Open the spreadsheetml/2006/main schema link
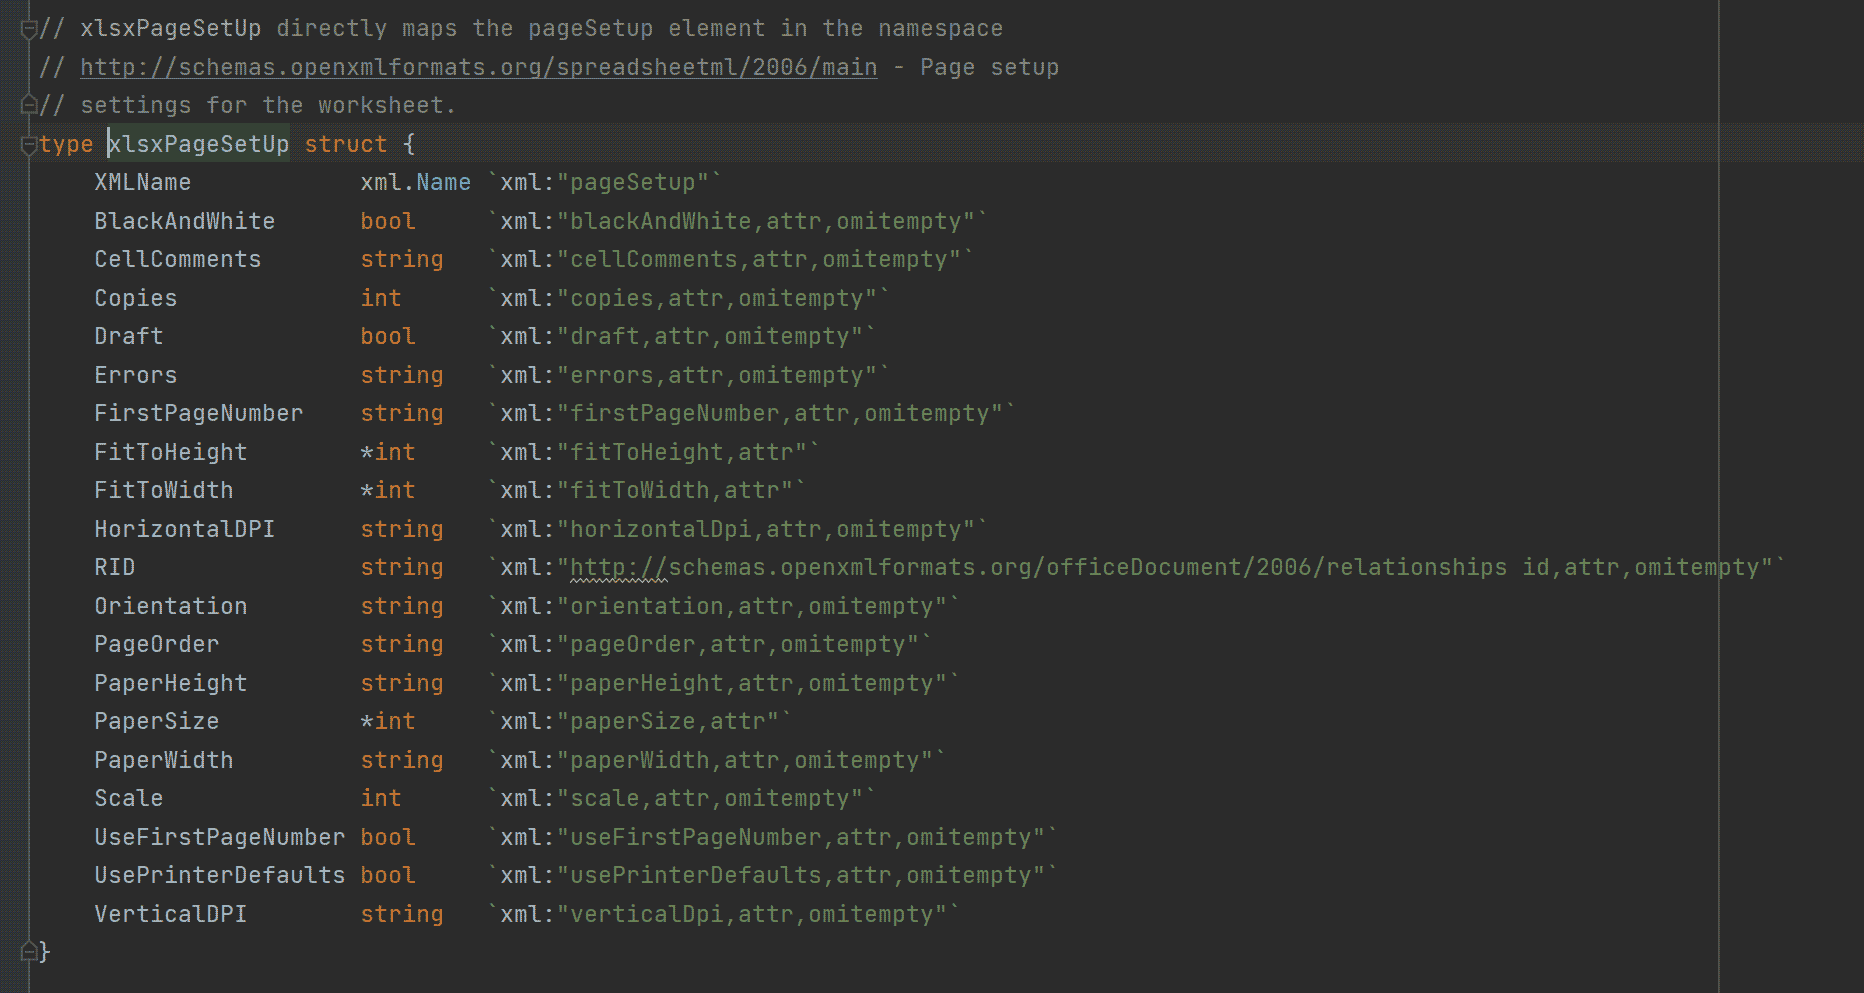Image resolution: width=1864 pixels, height=993 pixels. tap(478, 67)
